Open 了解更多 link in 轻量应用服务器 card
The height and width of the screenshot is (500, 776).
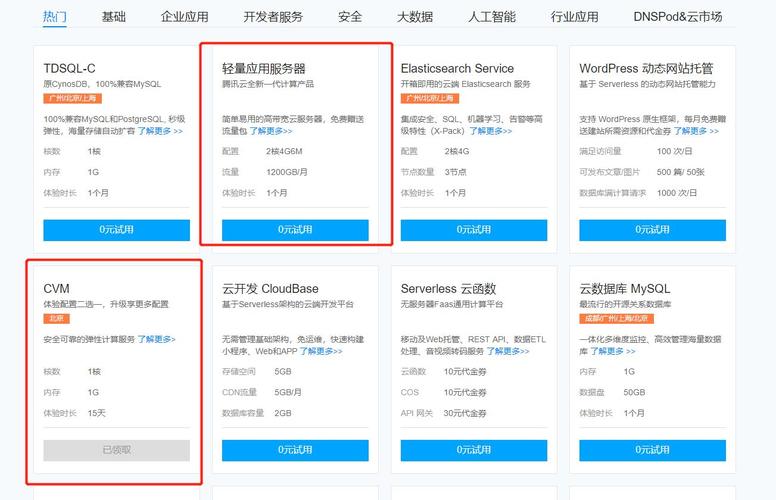(x=271, y=131)
